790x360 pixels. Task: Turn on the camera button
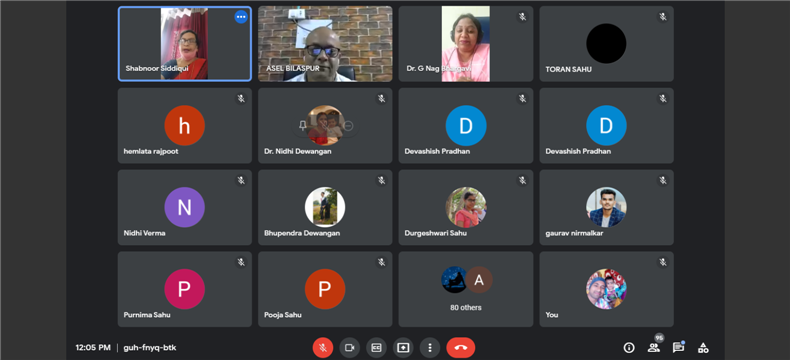pyautogui.click(x=349, y=347)
